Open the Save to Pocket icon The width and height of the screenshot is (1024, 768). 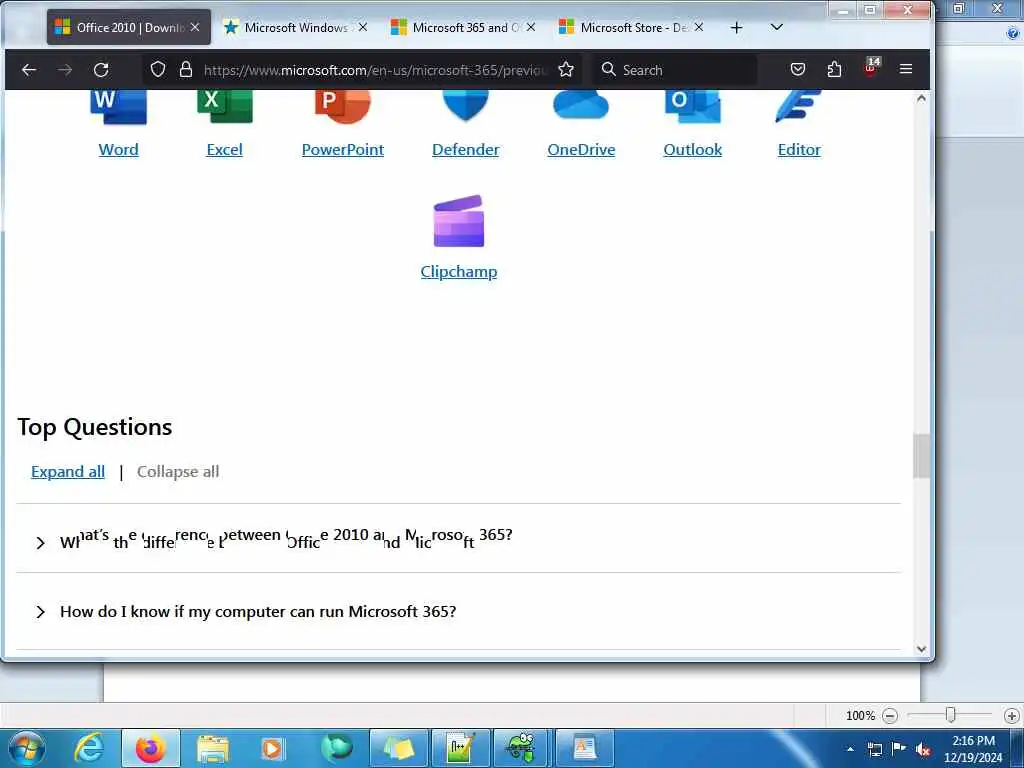(x=797, y=69)
